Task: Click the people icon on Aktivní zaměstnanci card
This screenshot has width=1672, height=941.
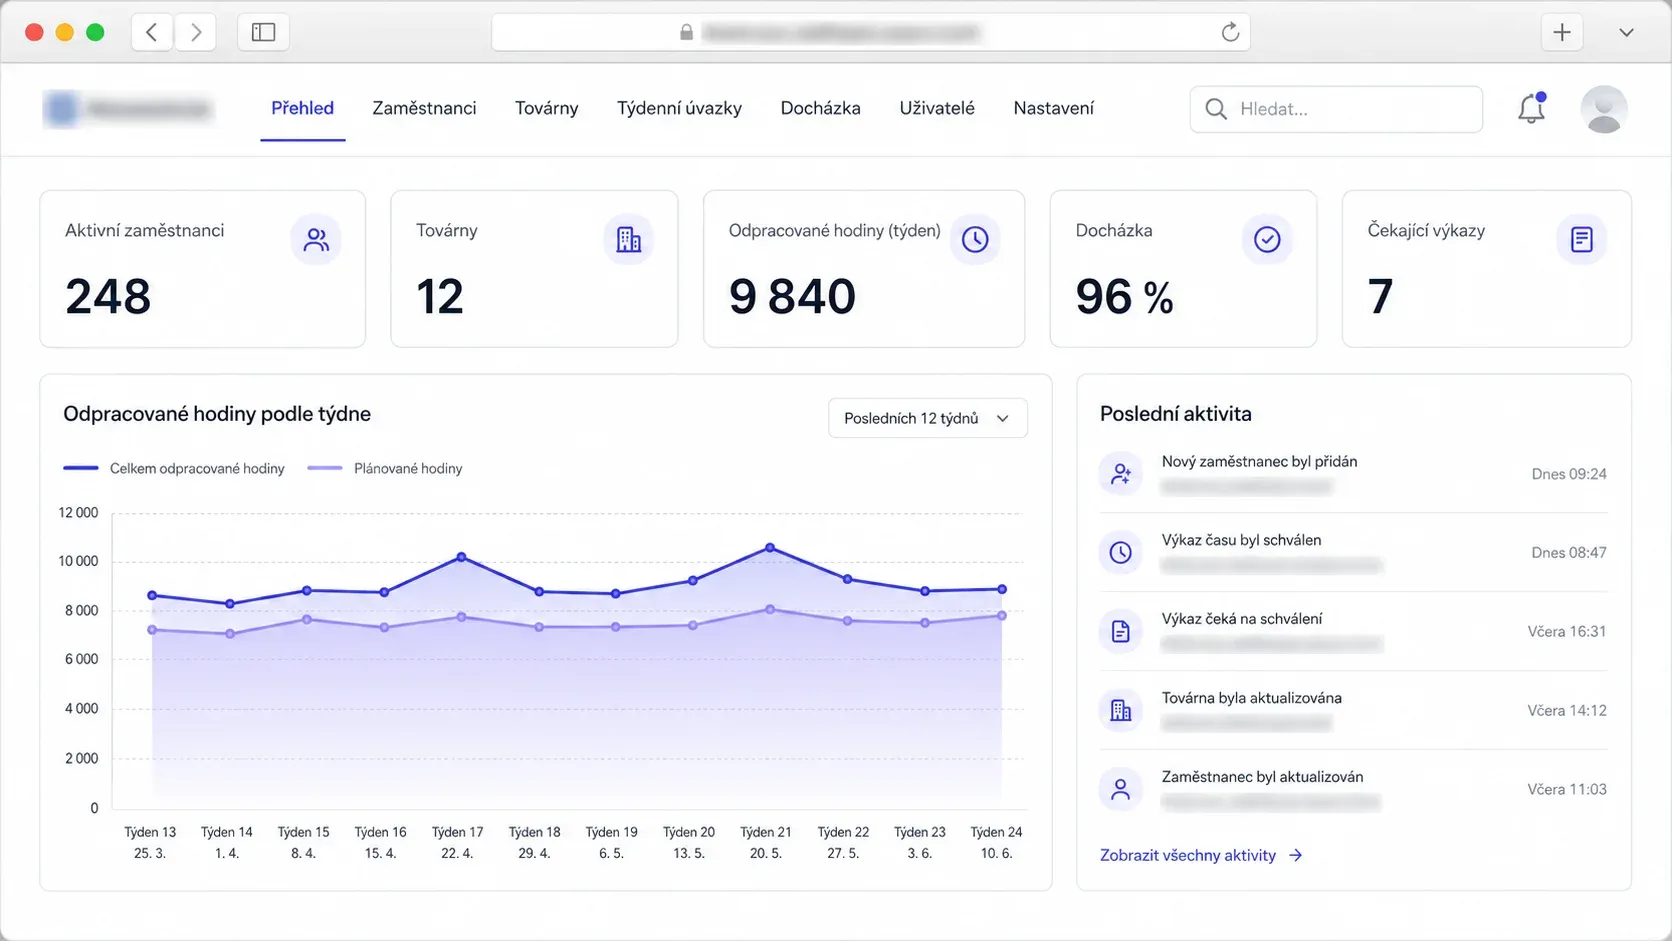Action: click(x=316, y=240)
